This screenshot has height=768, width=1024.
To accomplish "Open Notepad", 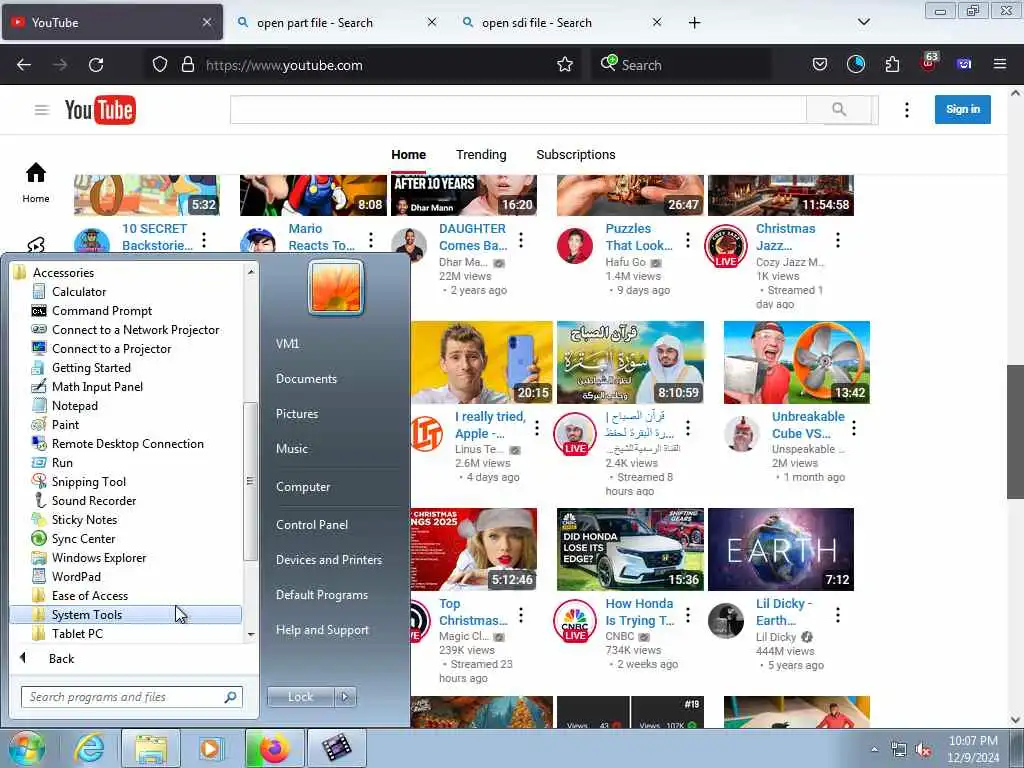I will click(x=74, y=406).
